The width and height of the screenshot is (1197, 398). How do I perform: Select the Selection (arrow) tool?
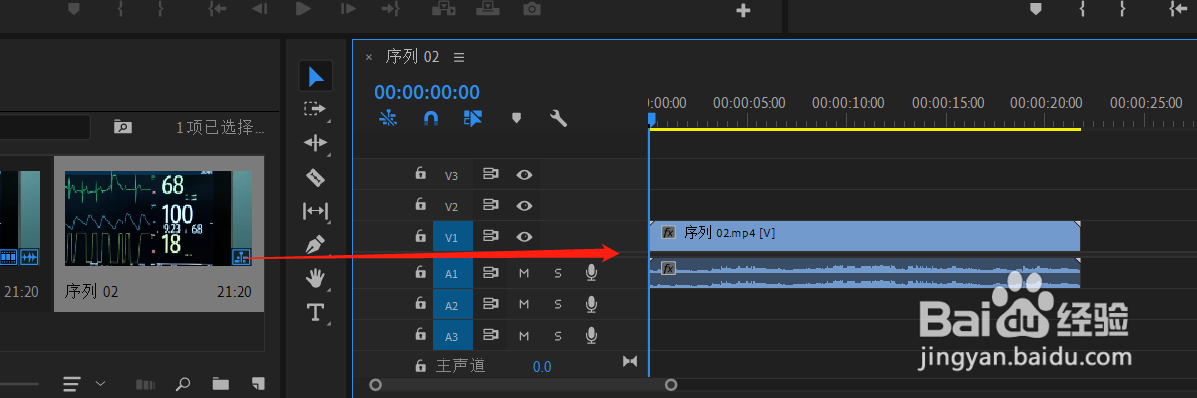coord(316,76)
